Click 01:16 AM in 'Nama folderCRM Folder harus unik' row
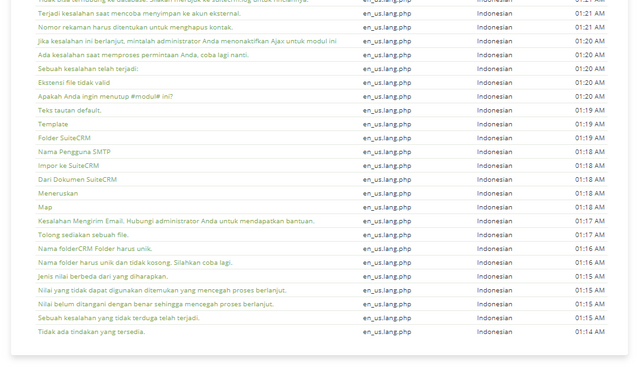The height and width of the screenshot is (368, 640). pos(590,249)
